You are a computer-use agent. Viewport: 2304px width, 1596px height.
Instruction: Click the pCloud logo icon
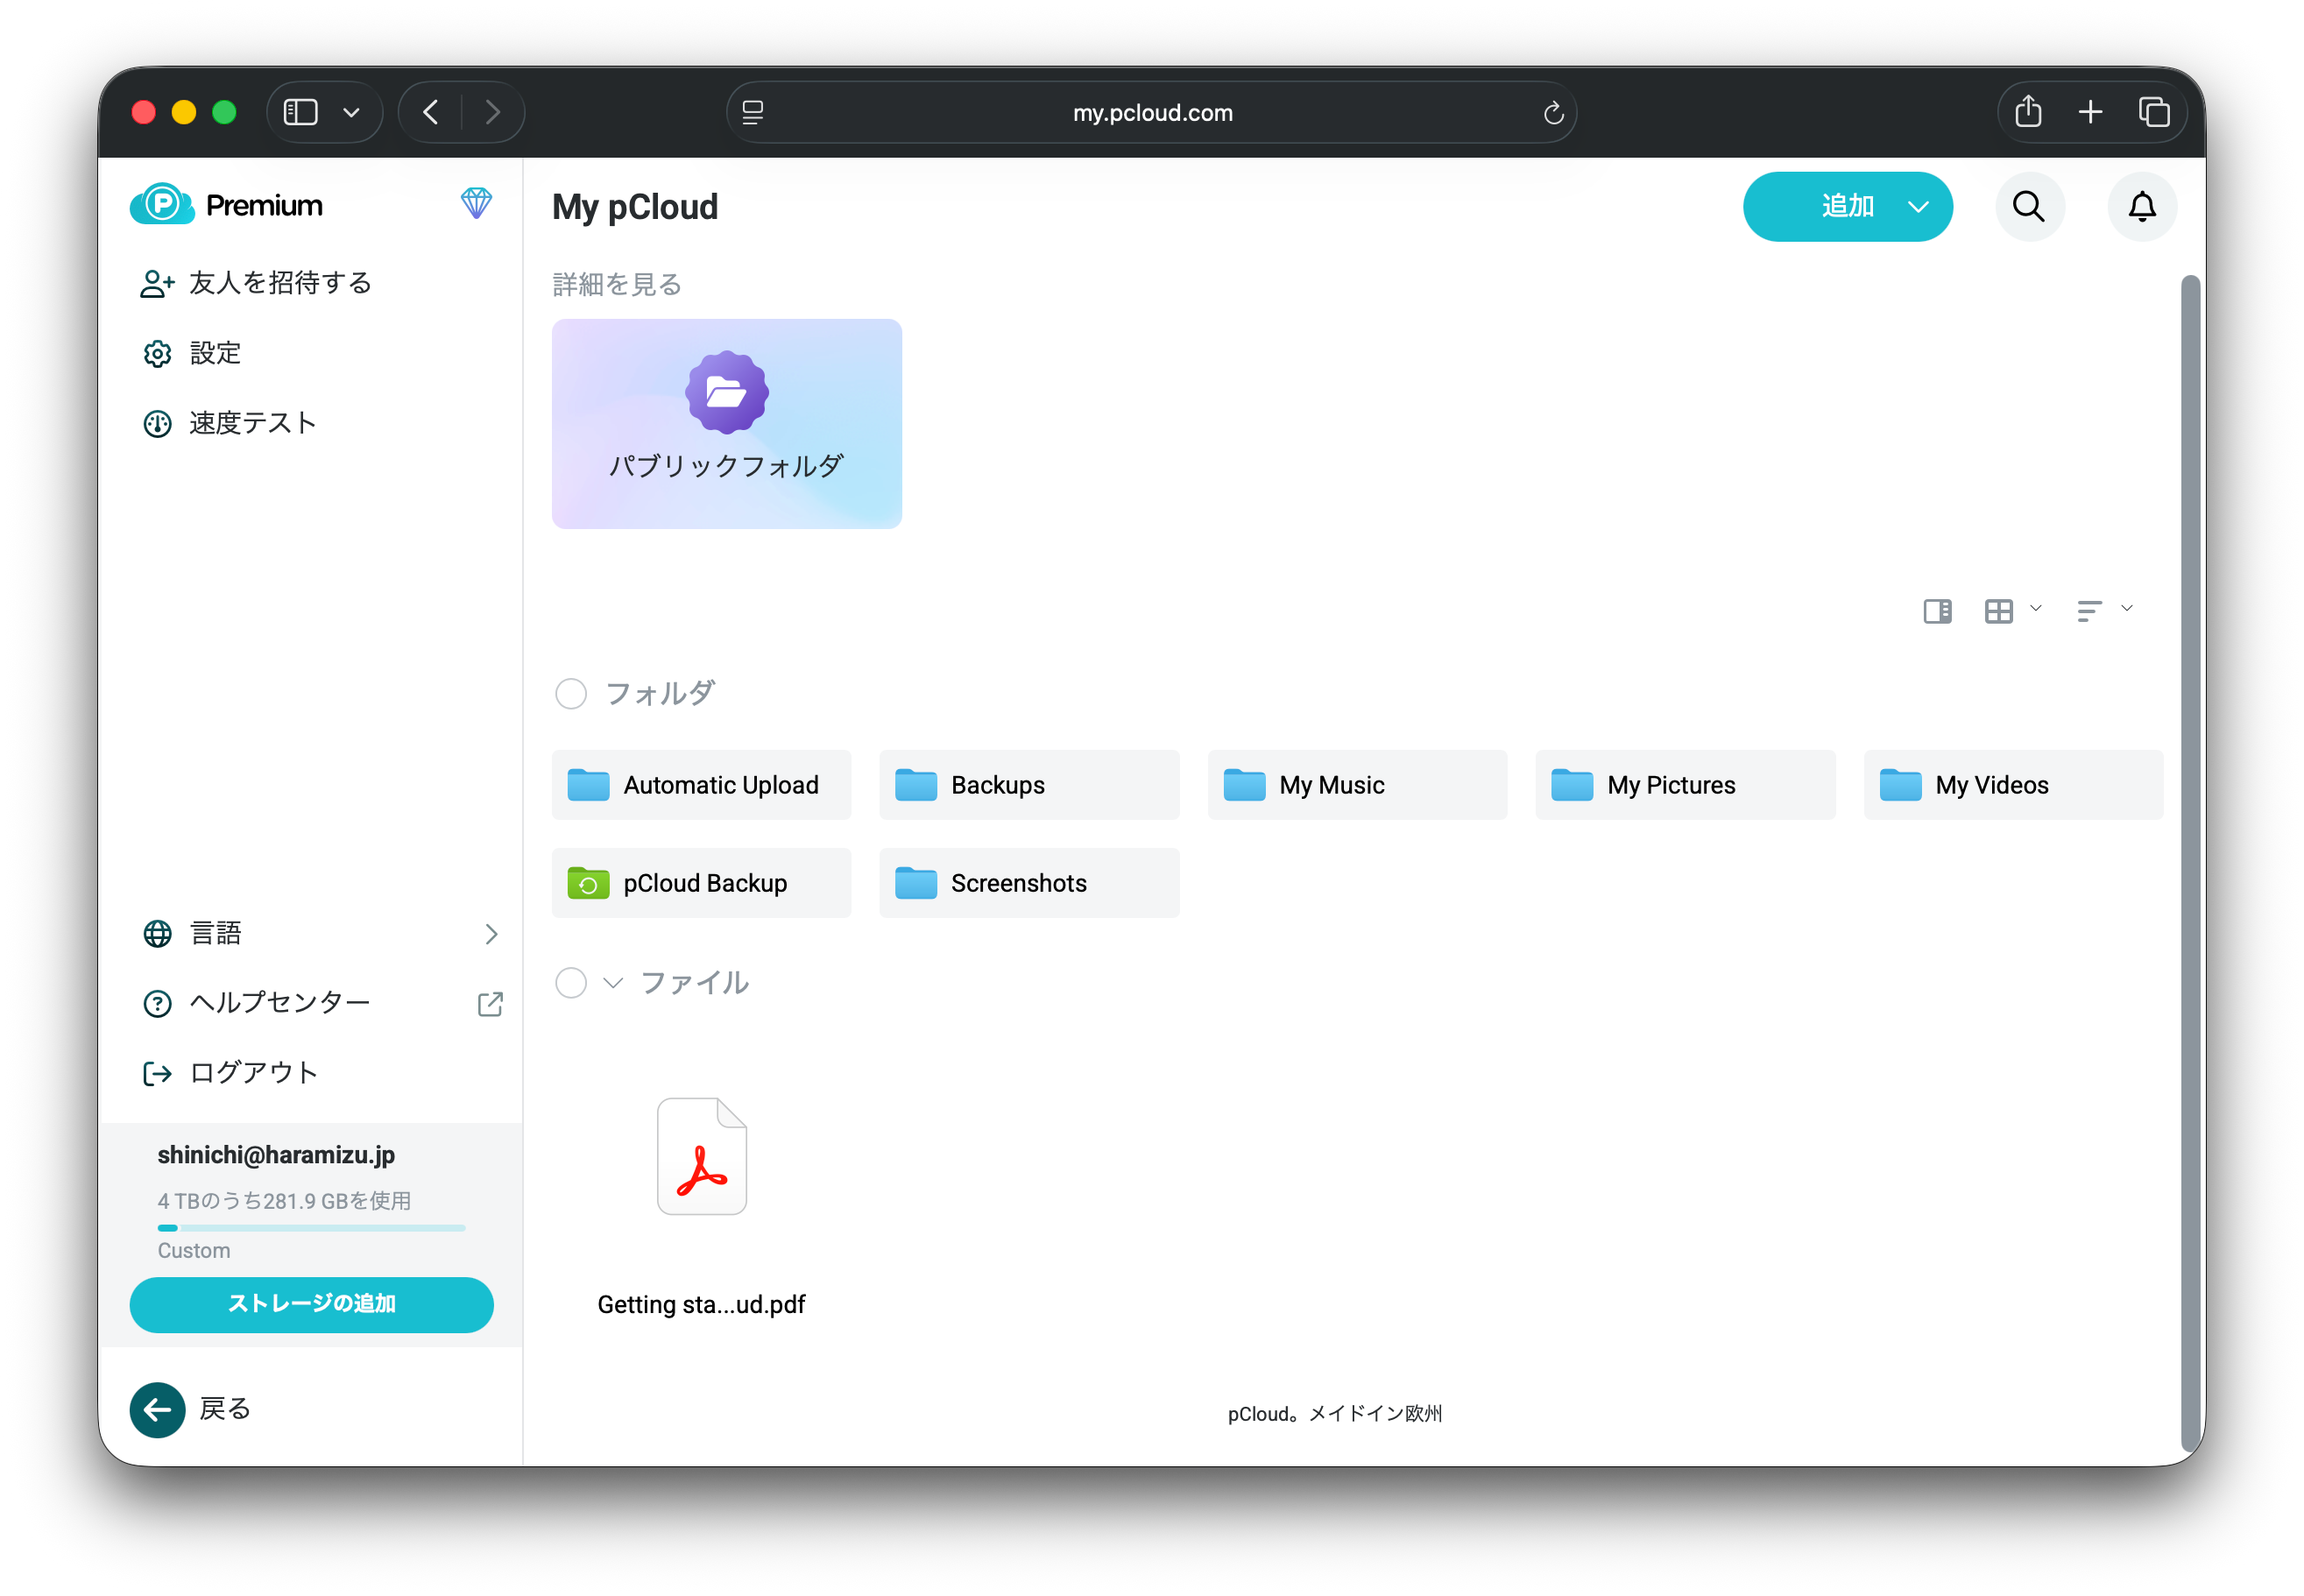pyautogui.click(x=162, y=204)
